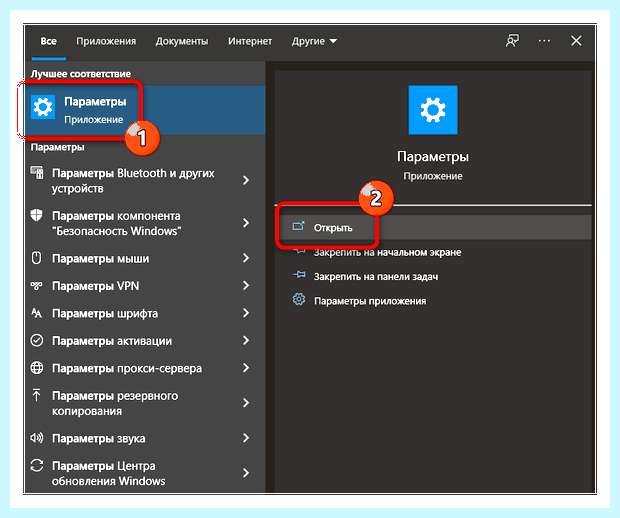The width and height of the screenshot is (620, 518).
Task: Open Параметры Bluetooth и других устройств
Action: (x=146, y=181)
